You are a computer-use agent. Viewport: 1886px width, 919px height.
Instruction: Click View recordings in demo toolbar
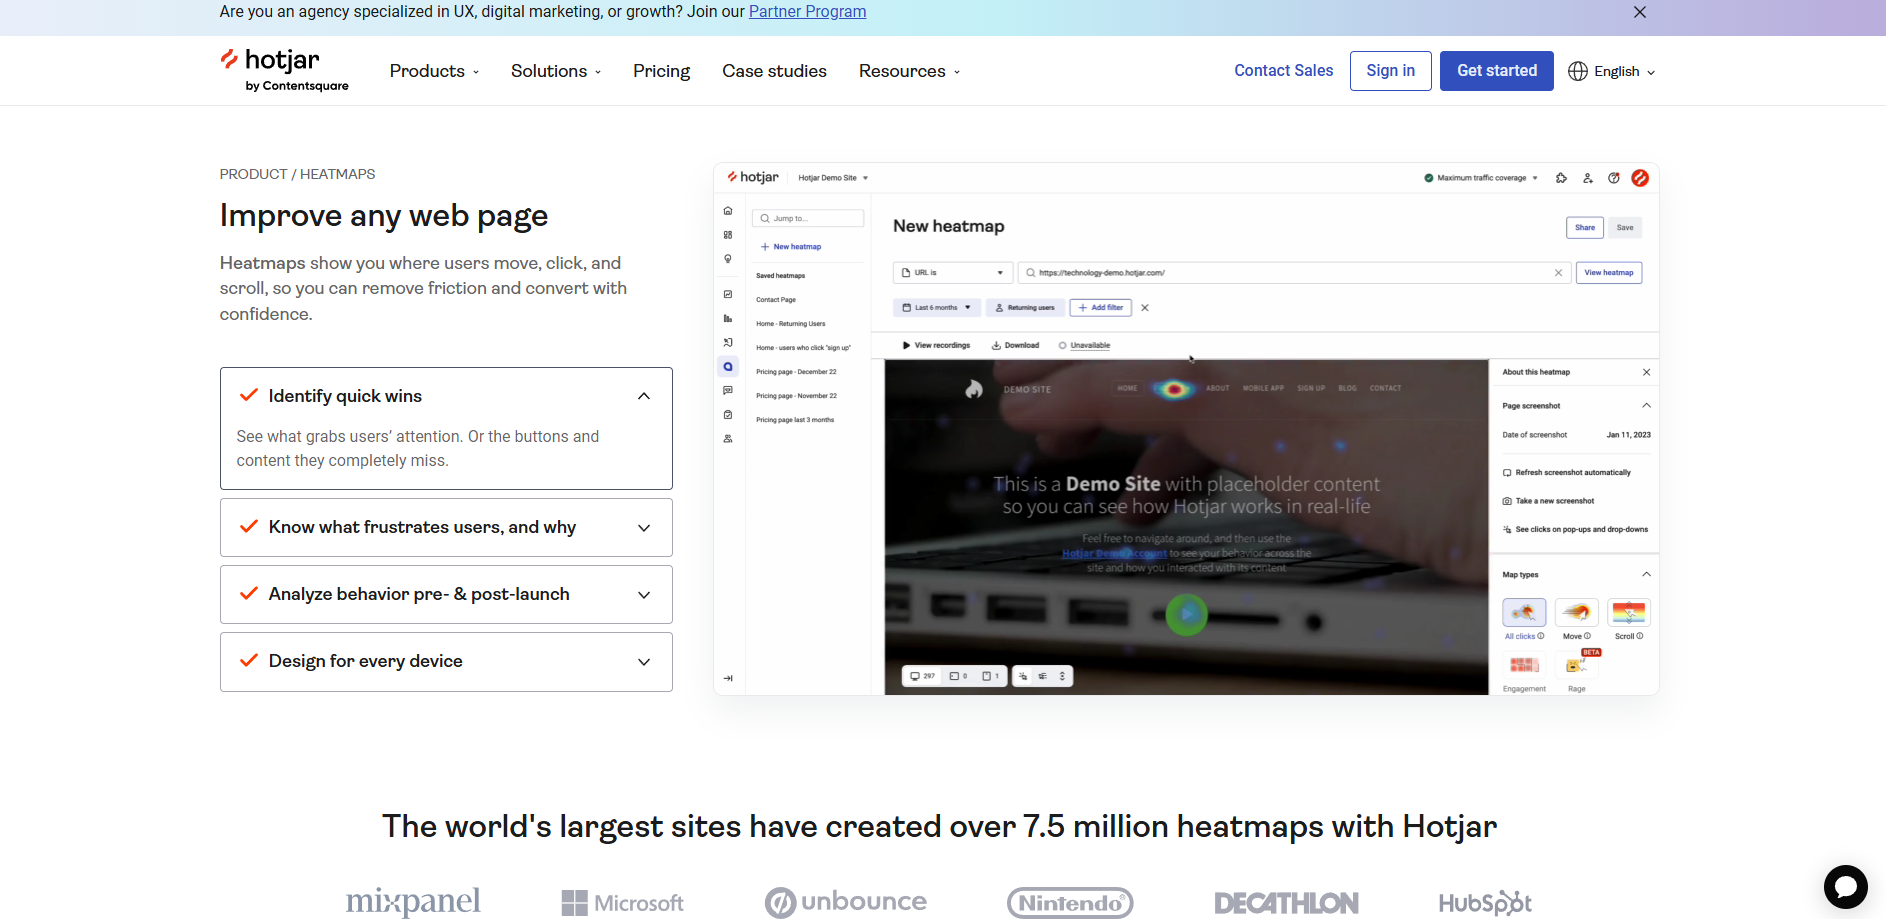pyautogui.click(x=936, y=345)
